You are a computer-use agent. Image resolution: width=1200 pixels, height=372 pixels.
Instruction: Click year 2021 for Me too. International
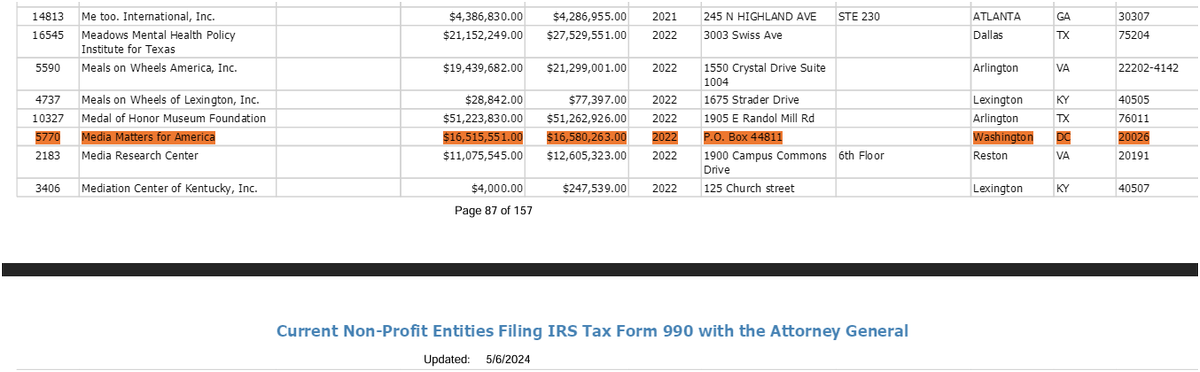pyautogui.click(x=664, y=17)
